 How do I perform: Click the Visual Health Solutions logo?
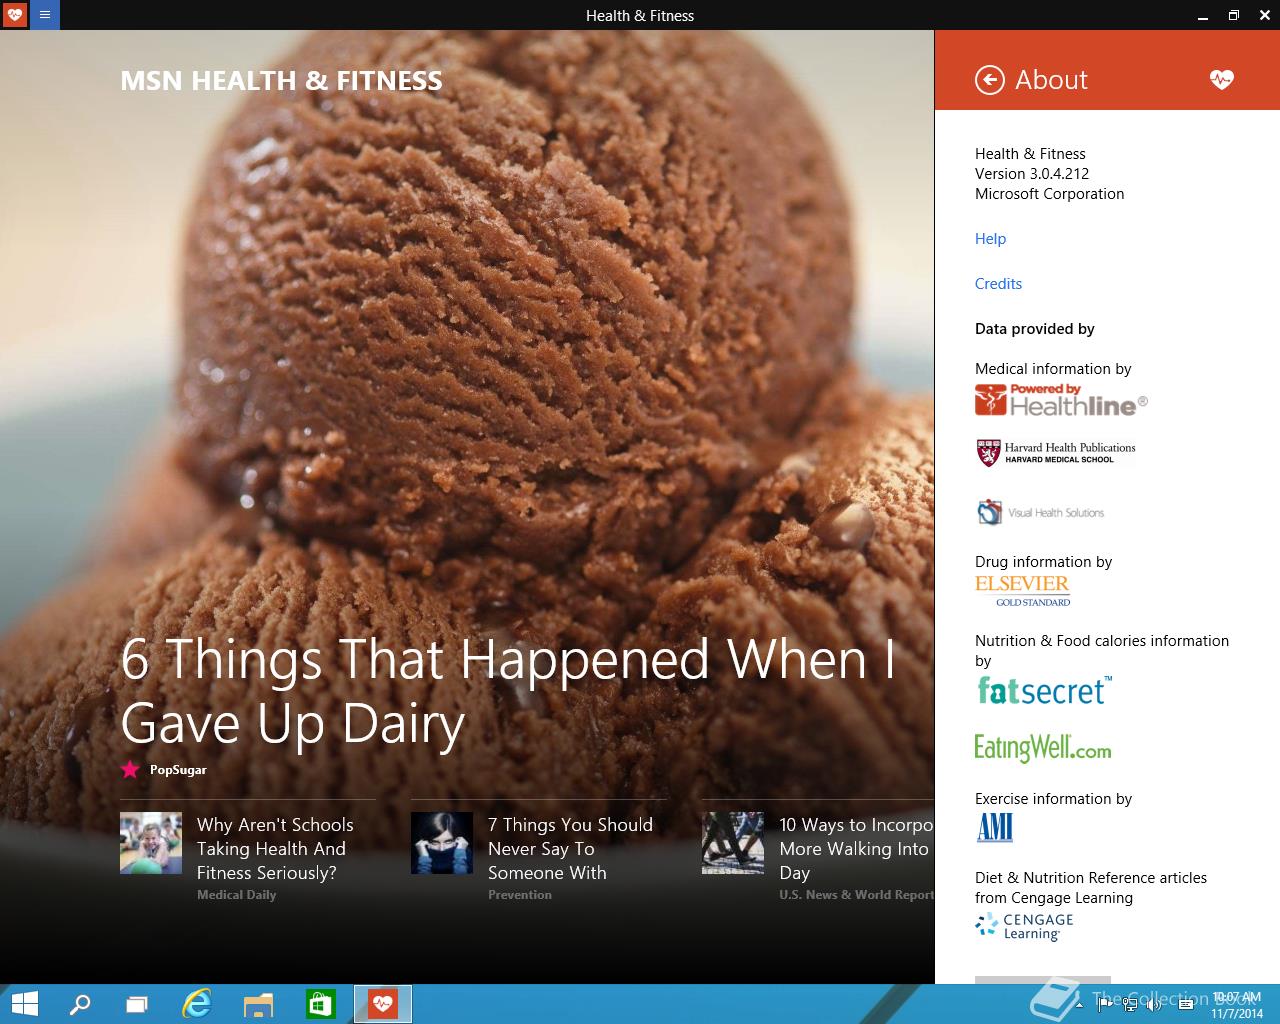point(1040,512)
